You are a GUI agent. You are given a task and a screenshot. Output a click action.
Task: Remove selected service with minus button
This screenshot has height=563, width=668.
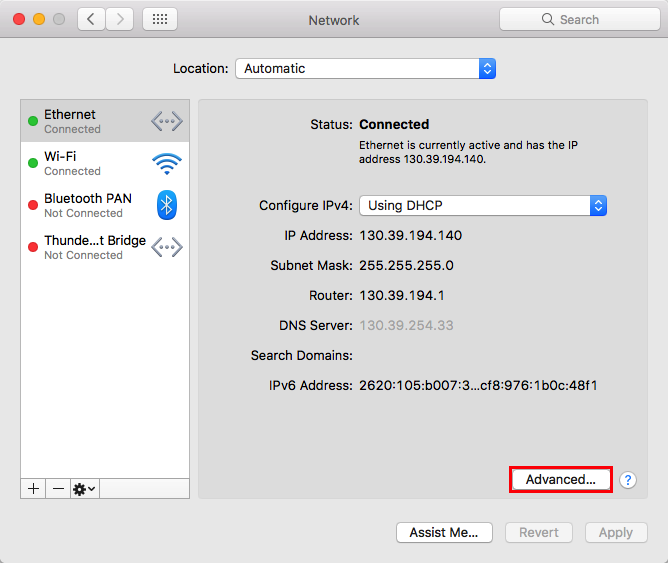point(58,488)
